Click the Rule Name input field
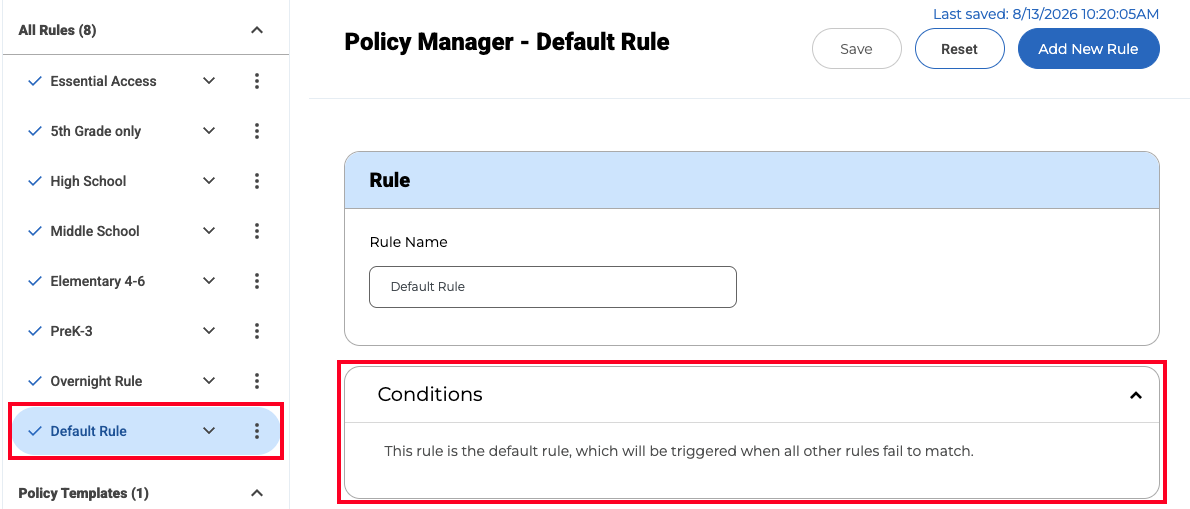Viewport: 1190px width, 509px height. (x=552, y=287)
